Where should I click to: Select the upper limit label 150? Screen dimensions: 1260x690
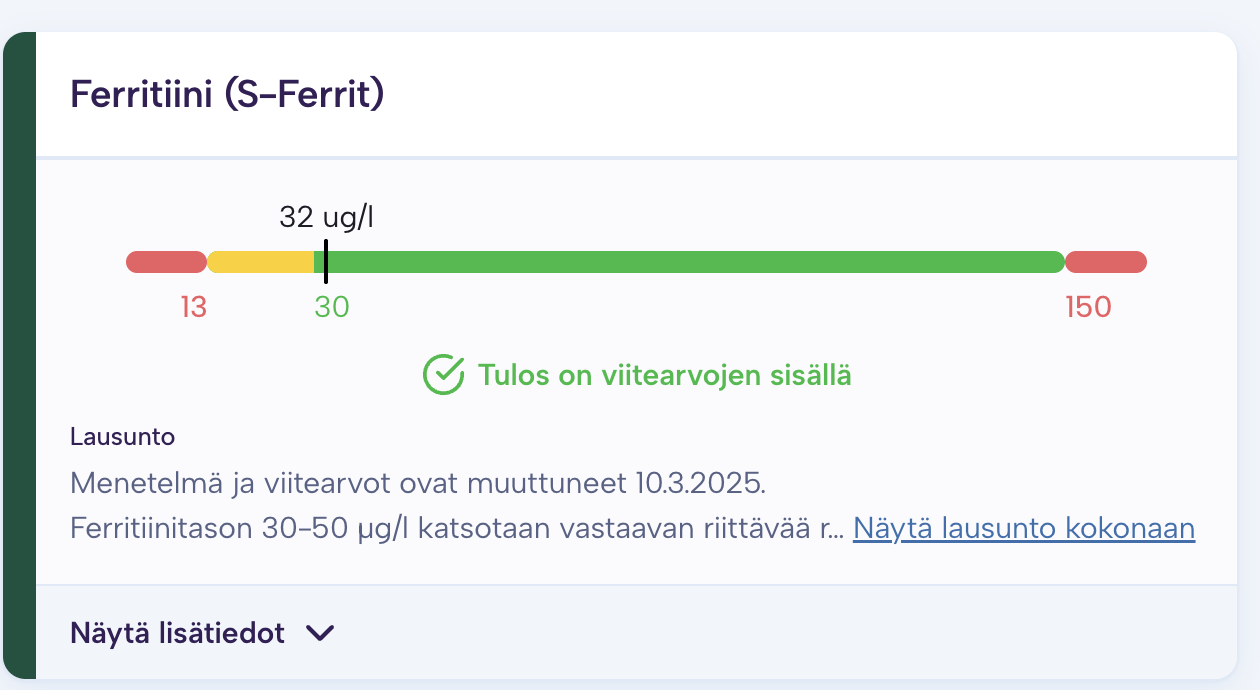[1086, 308]
